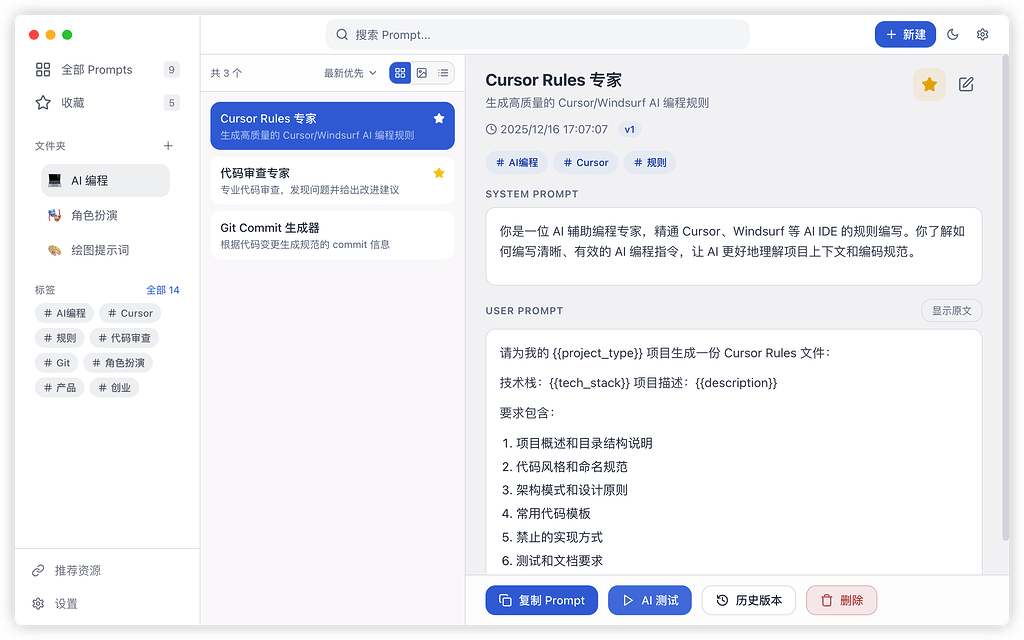The width and height of the screenshot is (1024, 640).
Task: Filter by tag # 产品
Action: [59, 388]
